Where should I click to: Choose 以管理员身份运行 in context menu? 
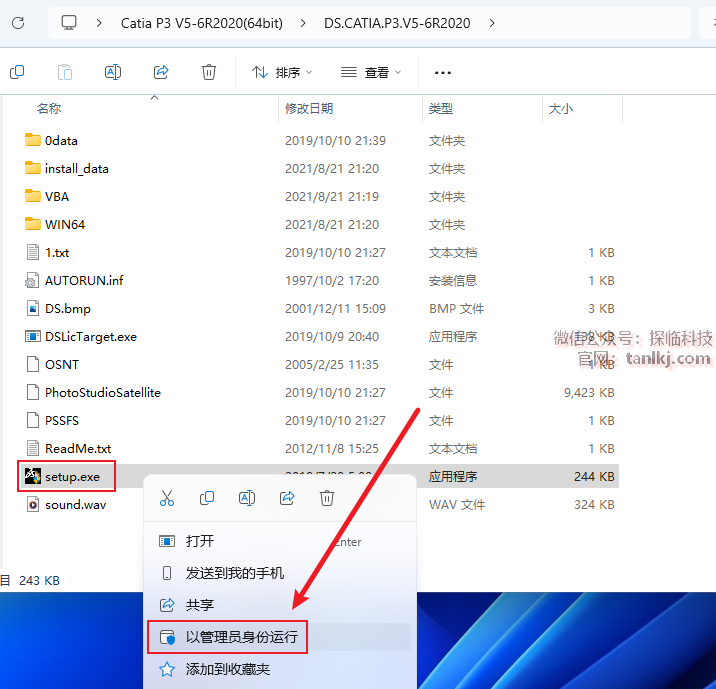click(x=279, y=637)
